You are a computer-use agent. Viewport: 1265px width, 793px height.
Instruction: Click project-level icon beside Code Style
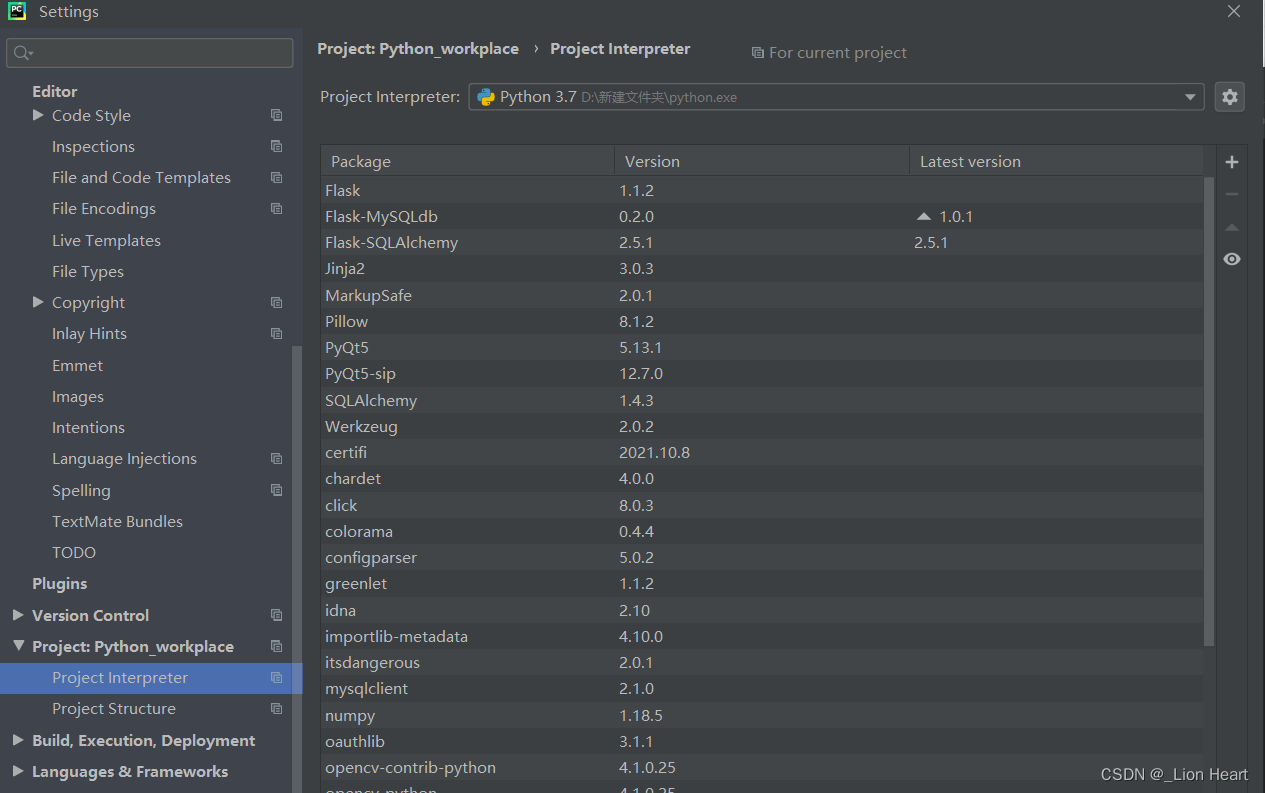pos(277,115)
